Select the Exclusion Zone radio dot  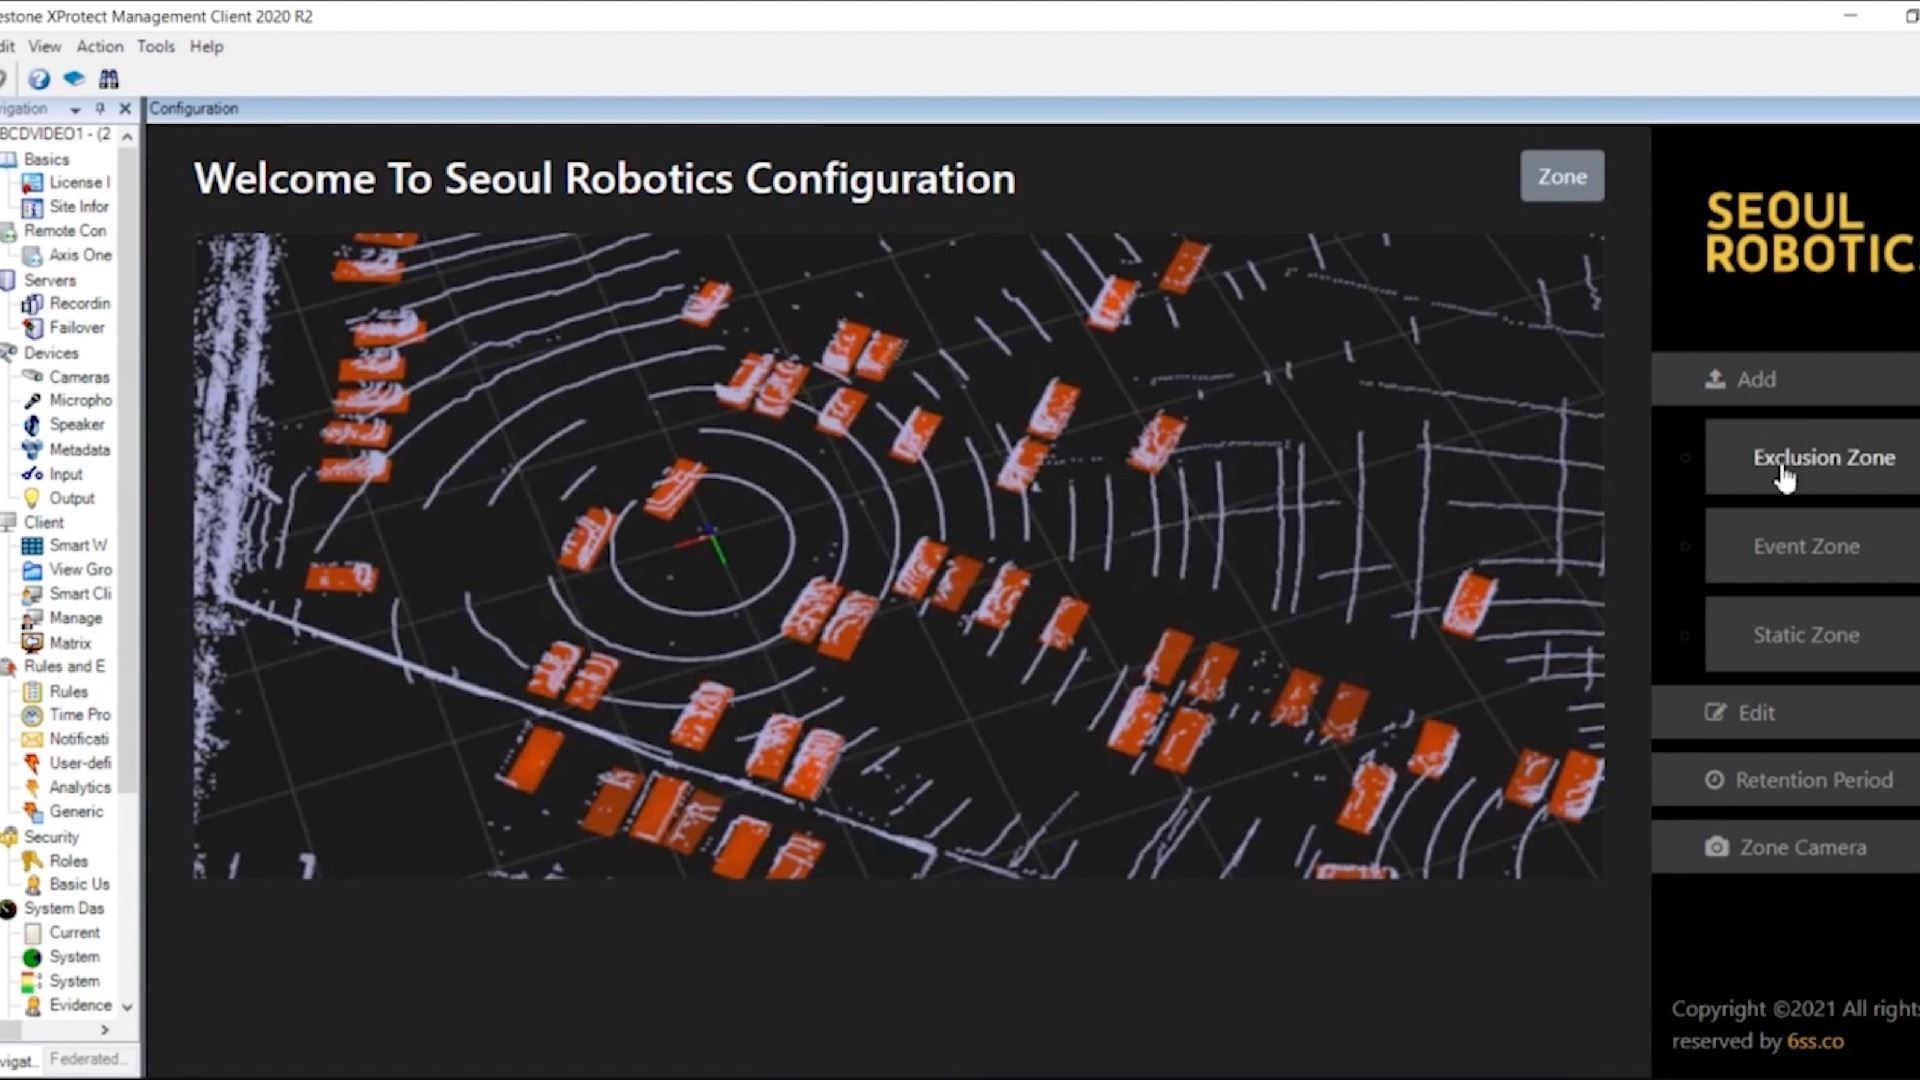(x=1685, y=458)
